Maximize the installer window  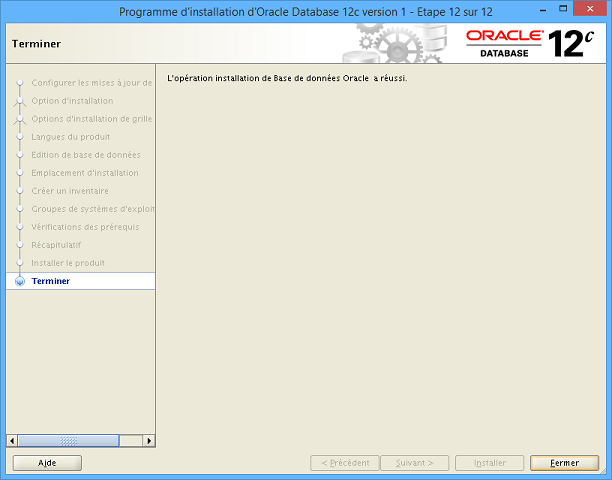563,9
